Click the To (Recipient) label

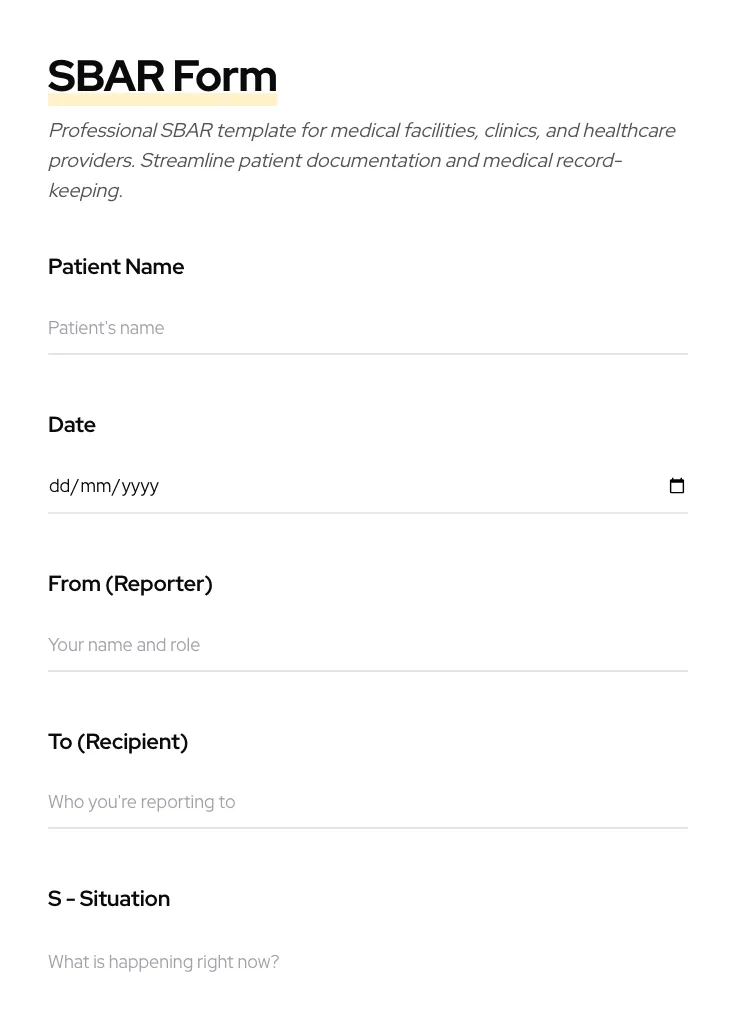coord(118,742)
